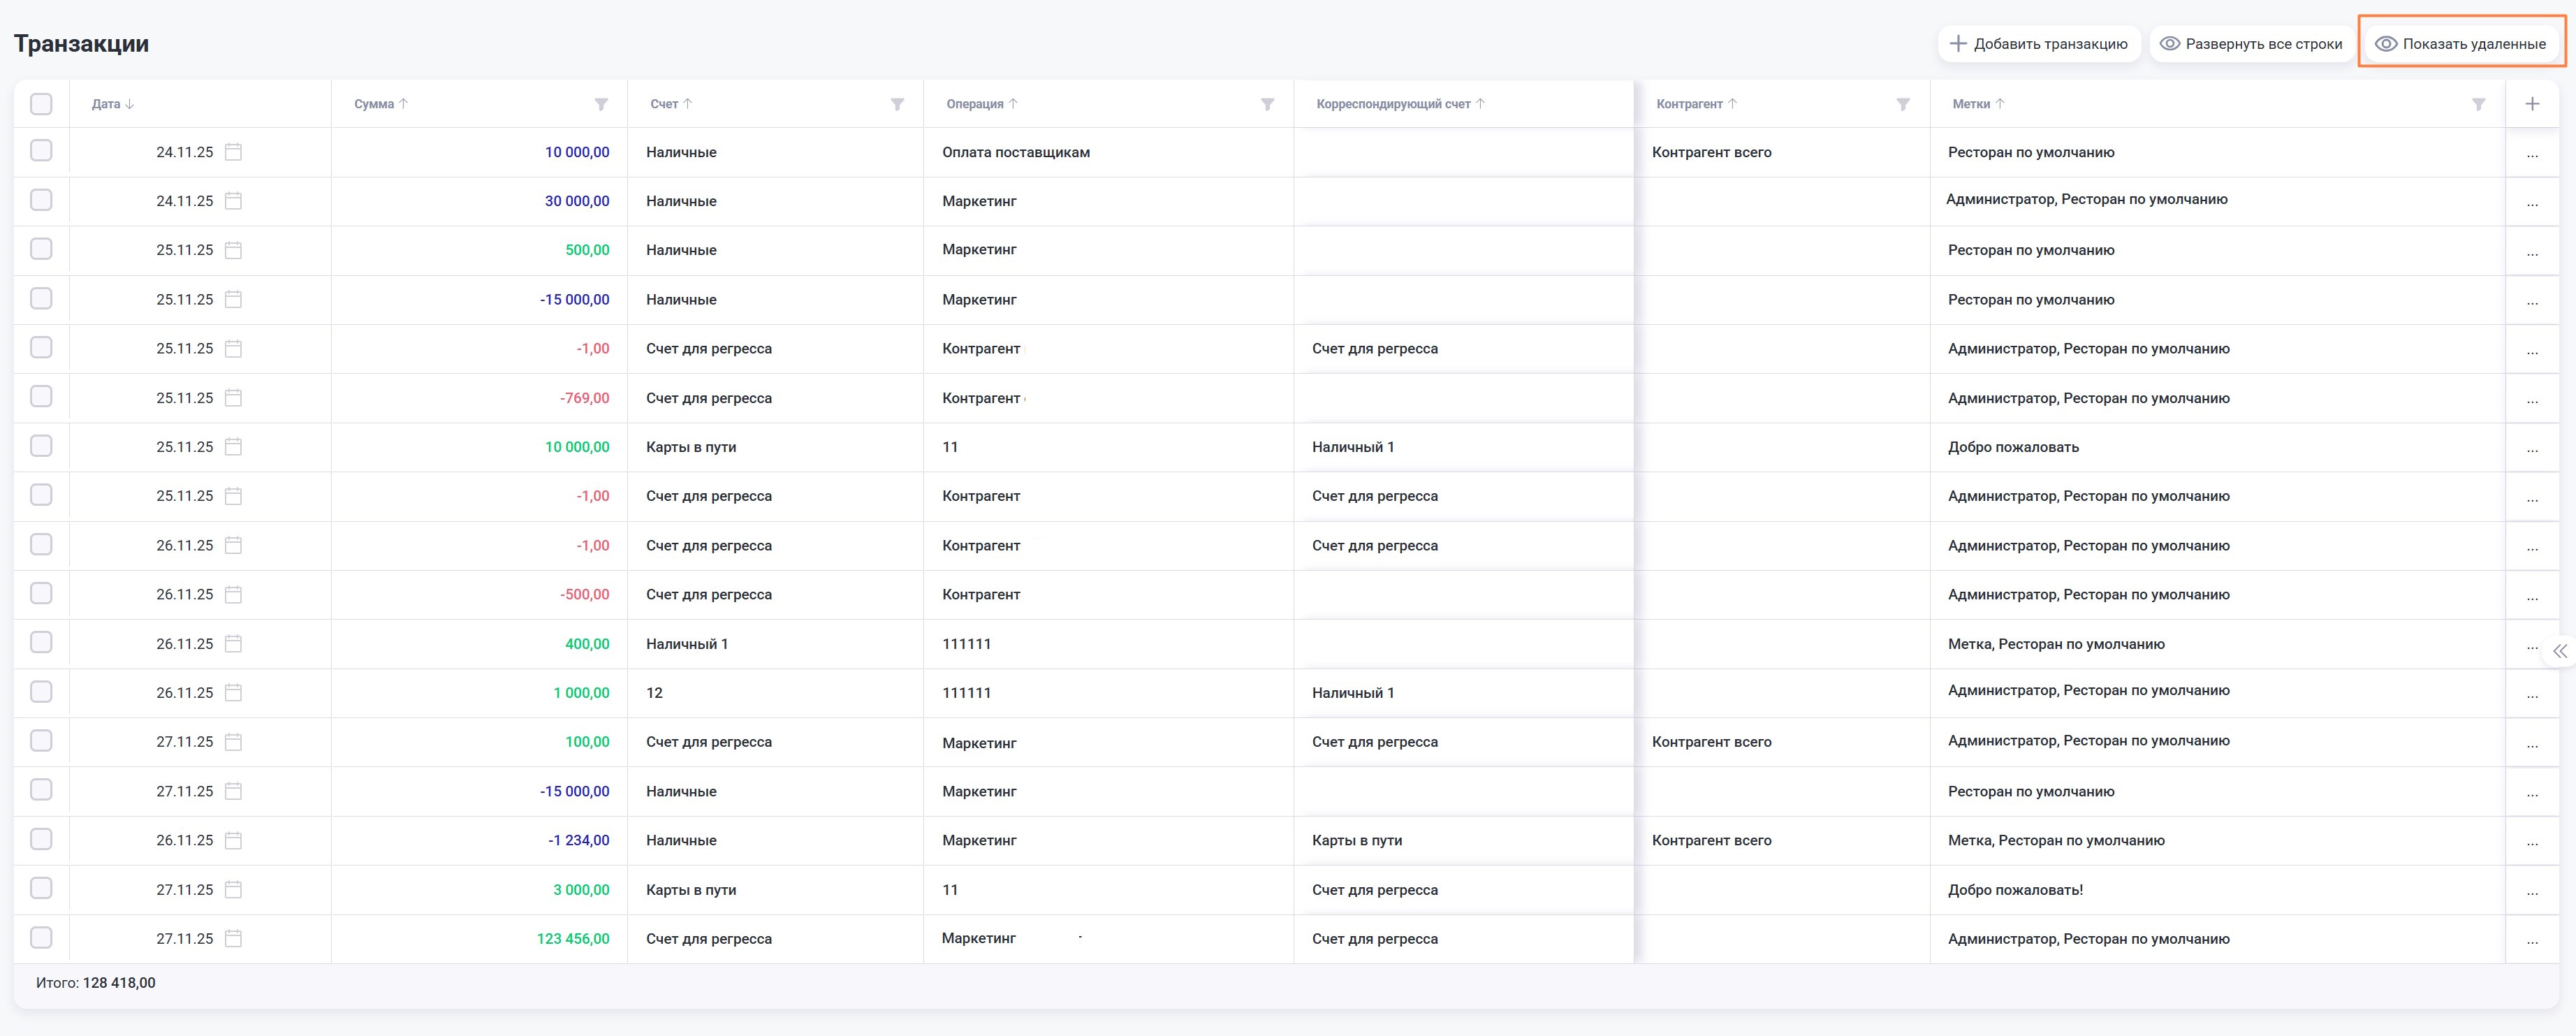Open three-dot menu for 3 000,00 row
This screenshot has height=1036, width=2576.
point(2532,891)
